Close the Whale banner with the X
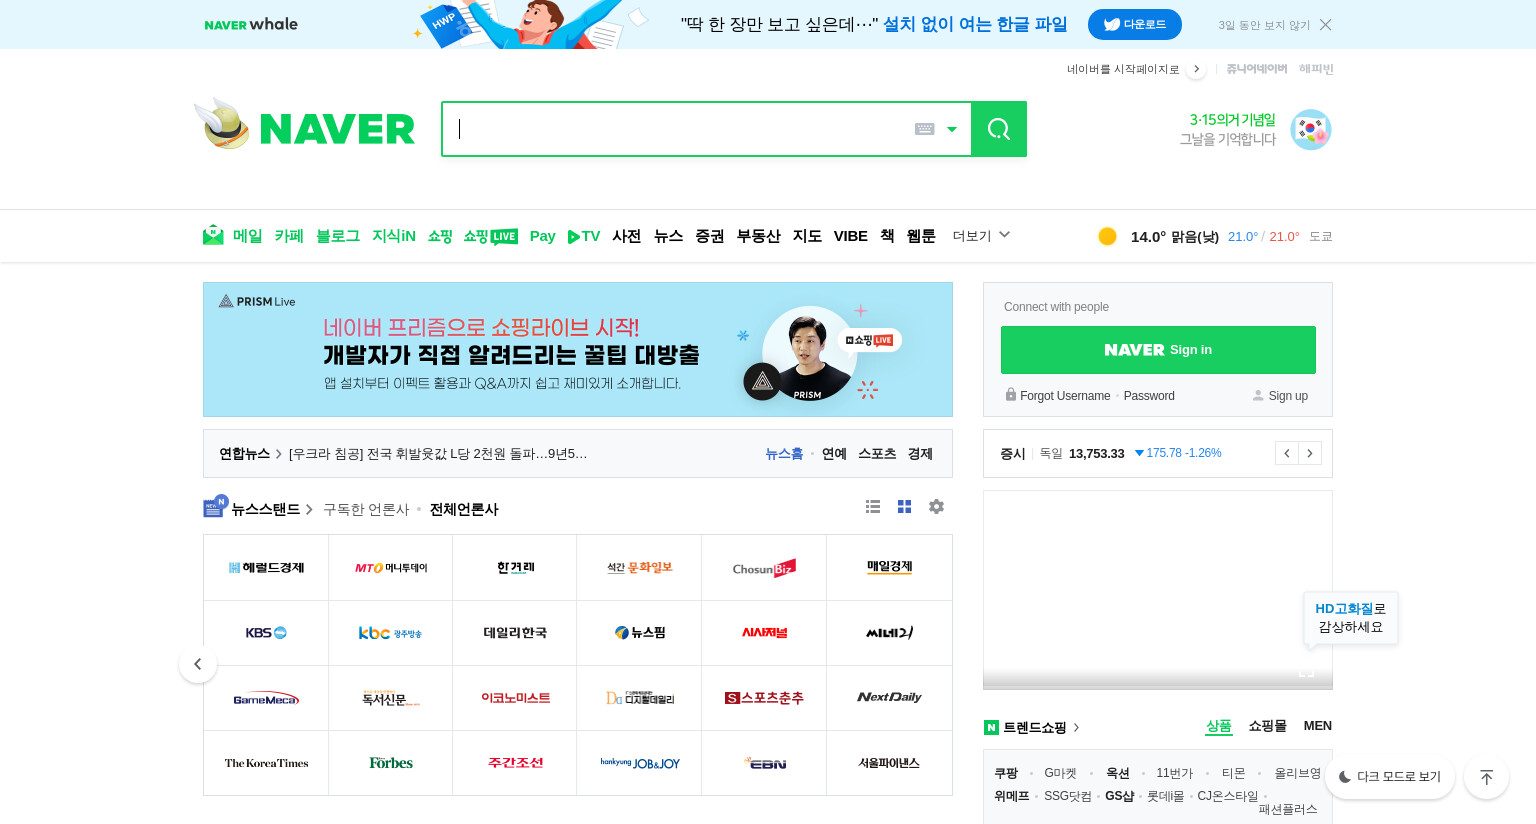The width and height of the screenshot is (1536, 824). click(x=1326, y=25)
